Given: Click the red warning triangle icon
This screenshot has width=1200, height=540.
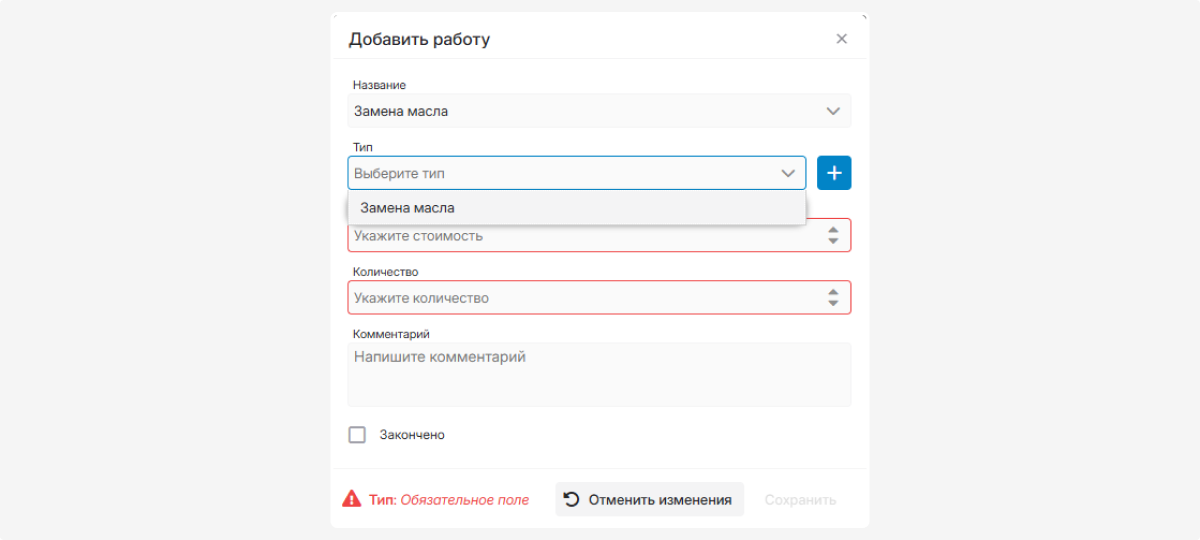Looking at the screenshot, I should pyautogui.click(x=352, y=499).
